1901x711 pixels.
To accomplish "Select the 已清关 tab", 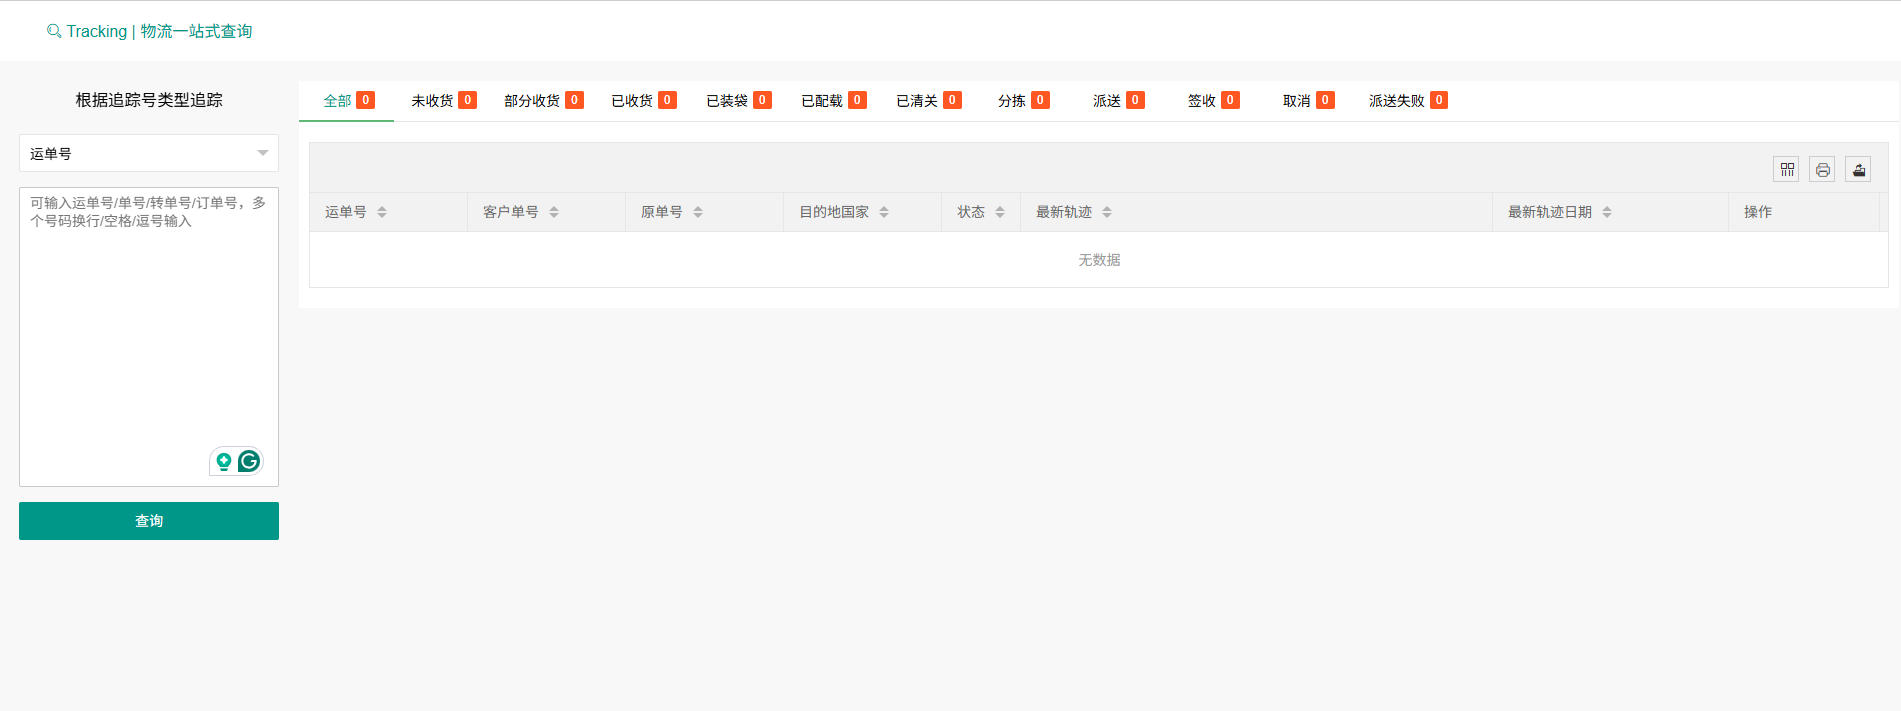I will [x=927, y=101].
